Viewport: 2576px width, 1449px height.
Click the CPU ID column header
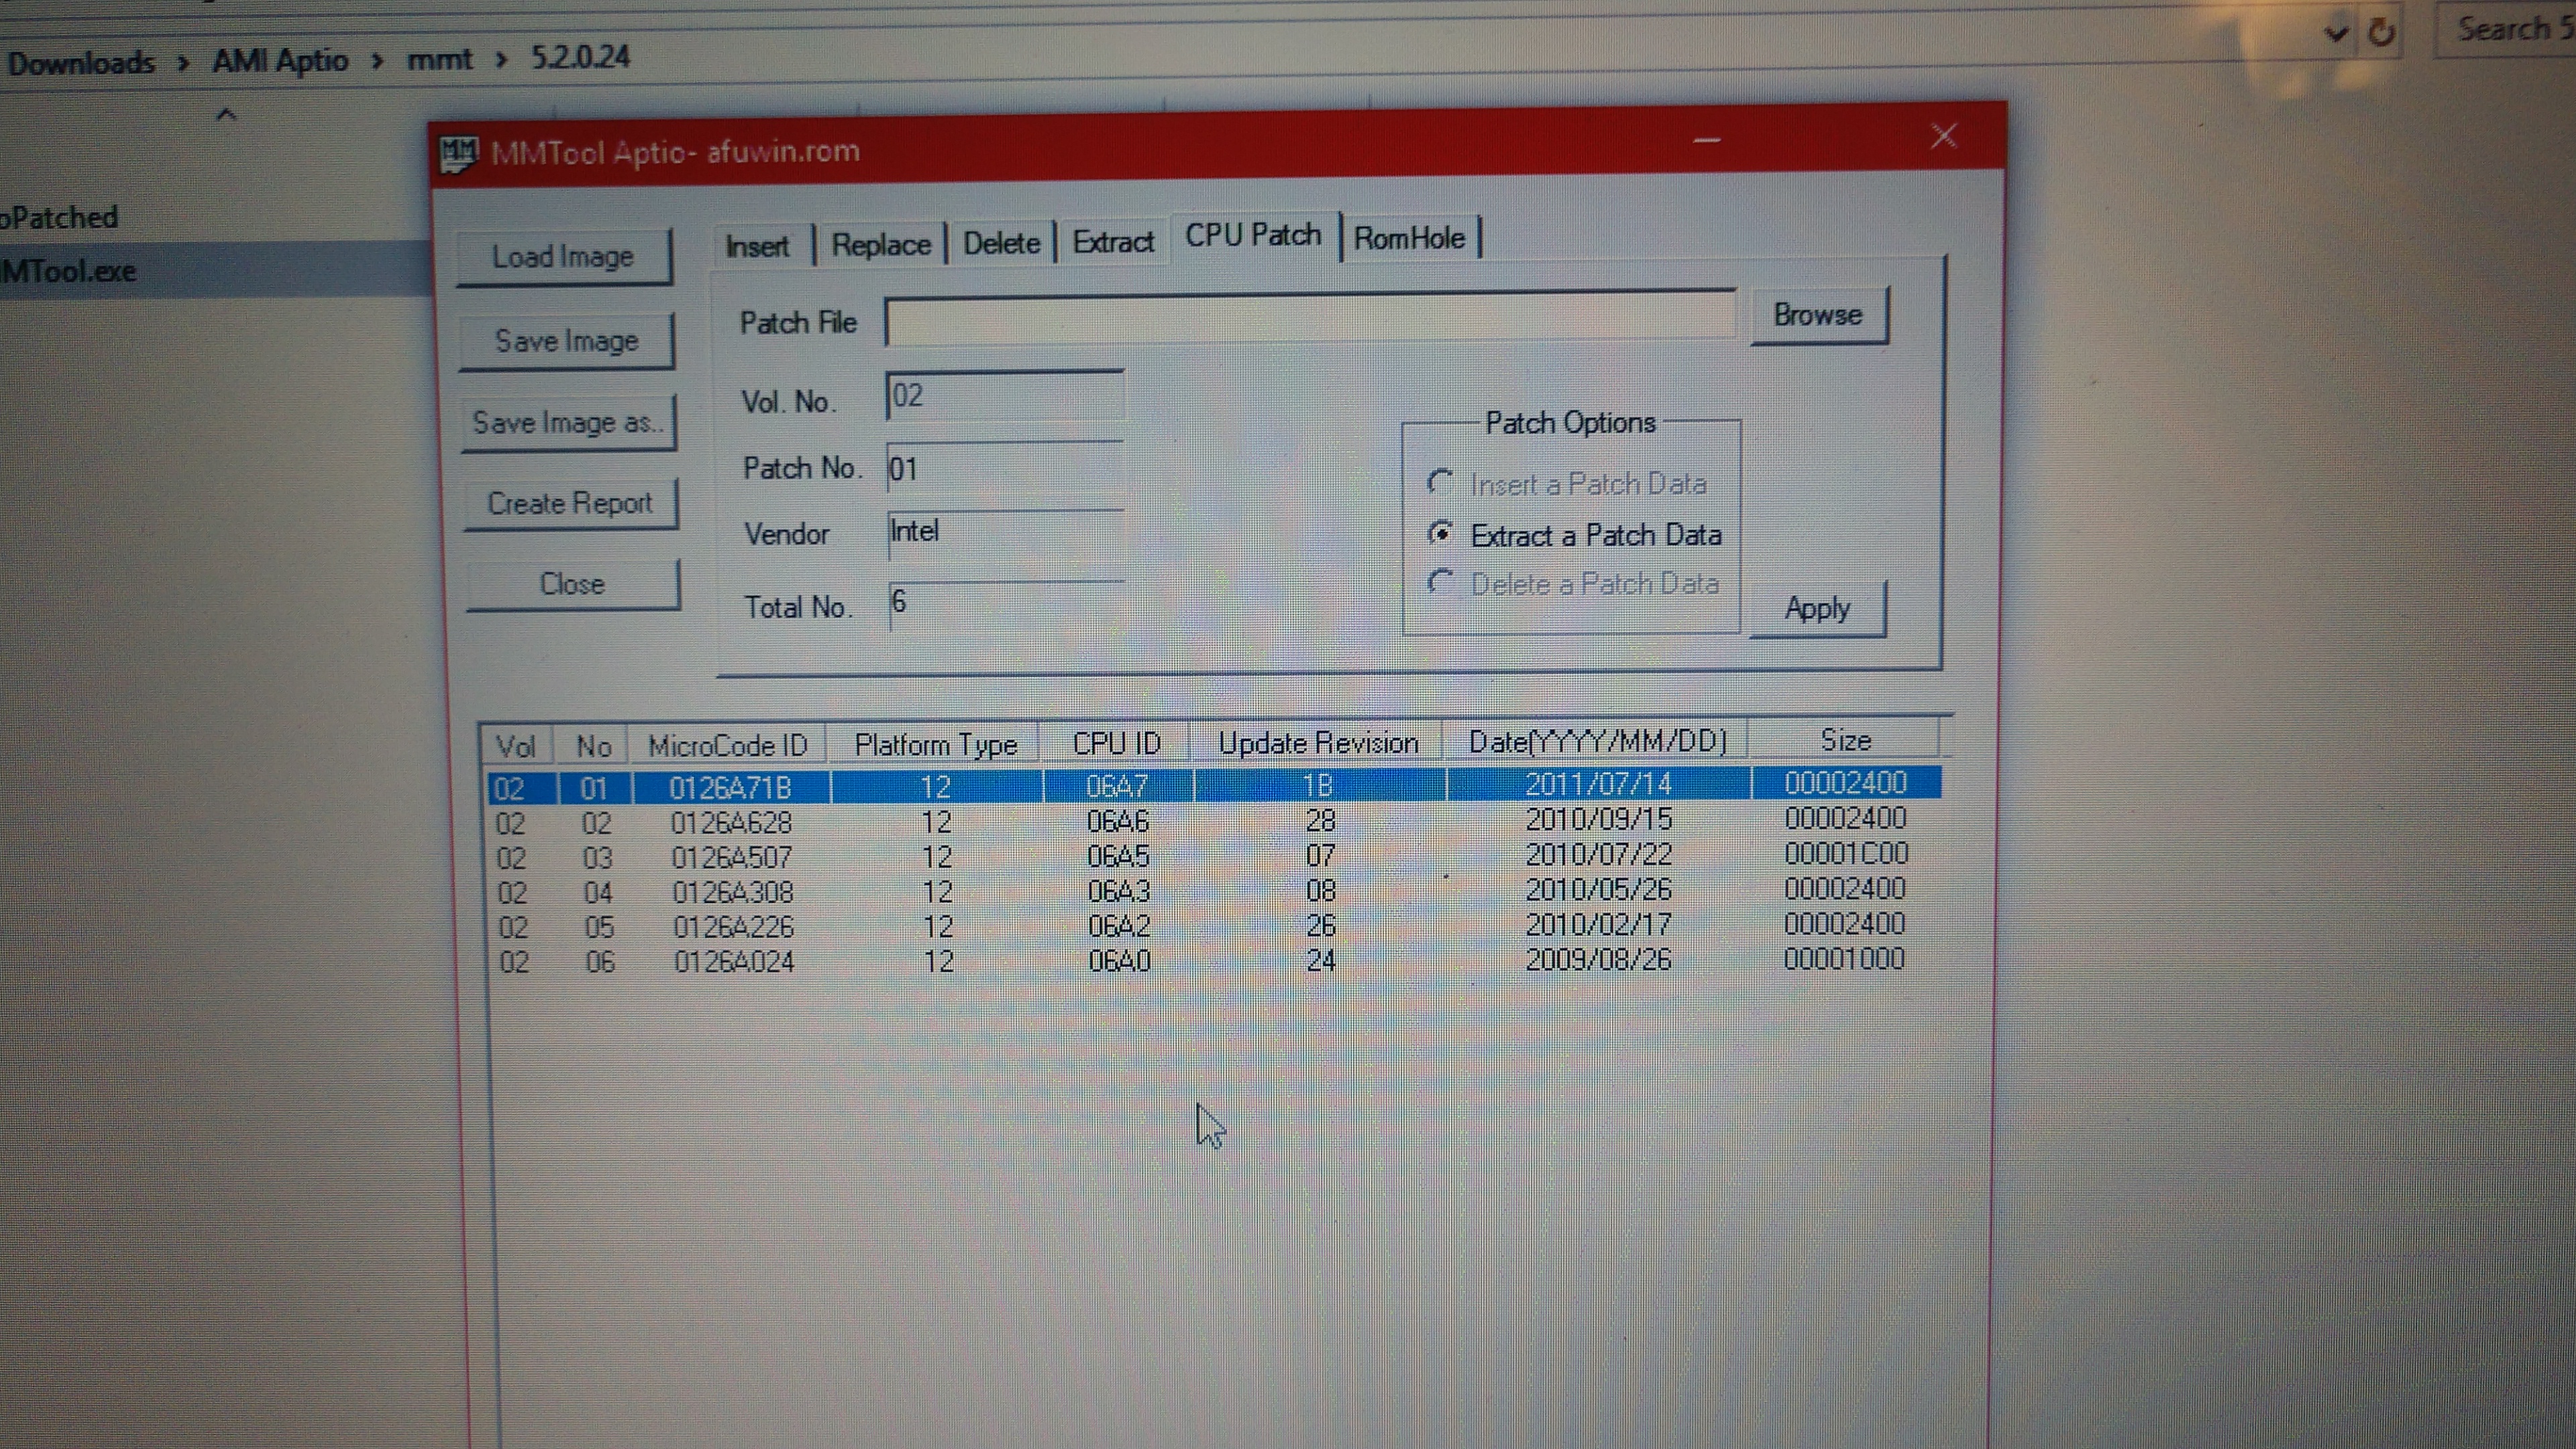(1116, 743)
